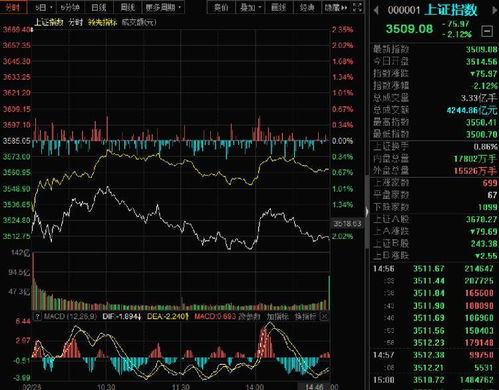
Task: Switch to the 周线 weekly chart tab
Action: pyautogui.click(x=127, y=7)
